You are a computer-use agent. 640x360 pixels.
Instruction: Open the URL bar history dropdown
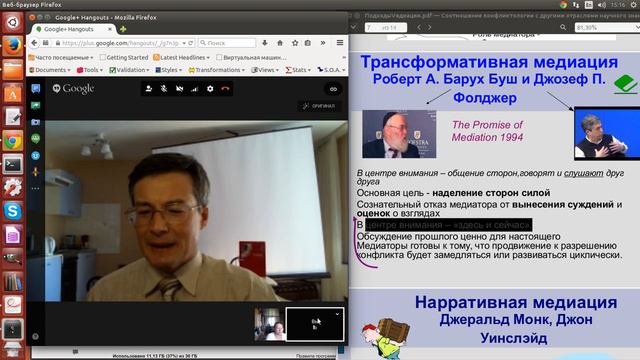coord(184,43)
